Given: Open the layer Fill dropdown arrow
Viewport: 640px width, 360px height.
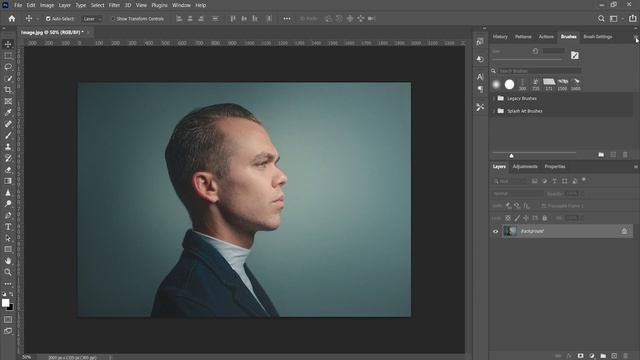Looking at the screenshot, I should click(x=582, y=218).
